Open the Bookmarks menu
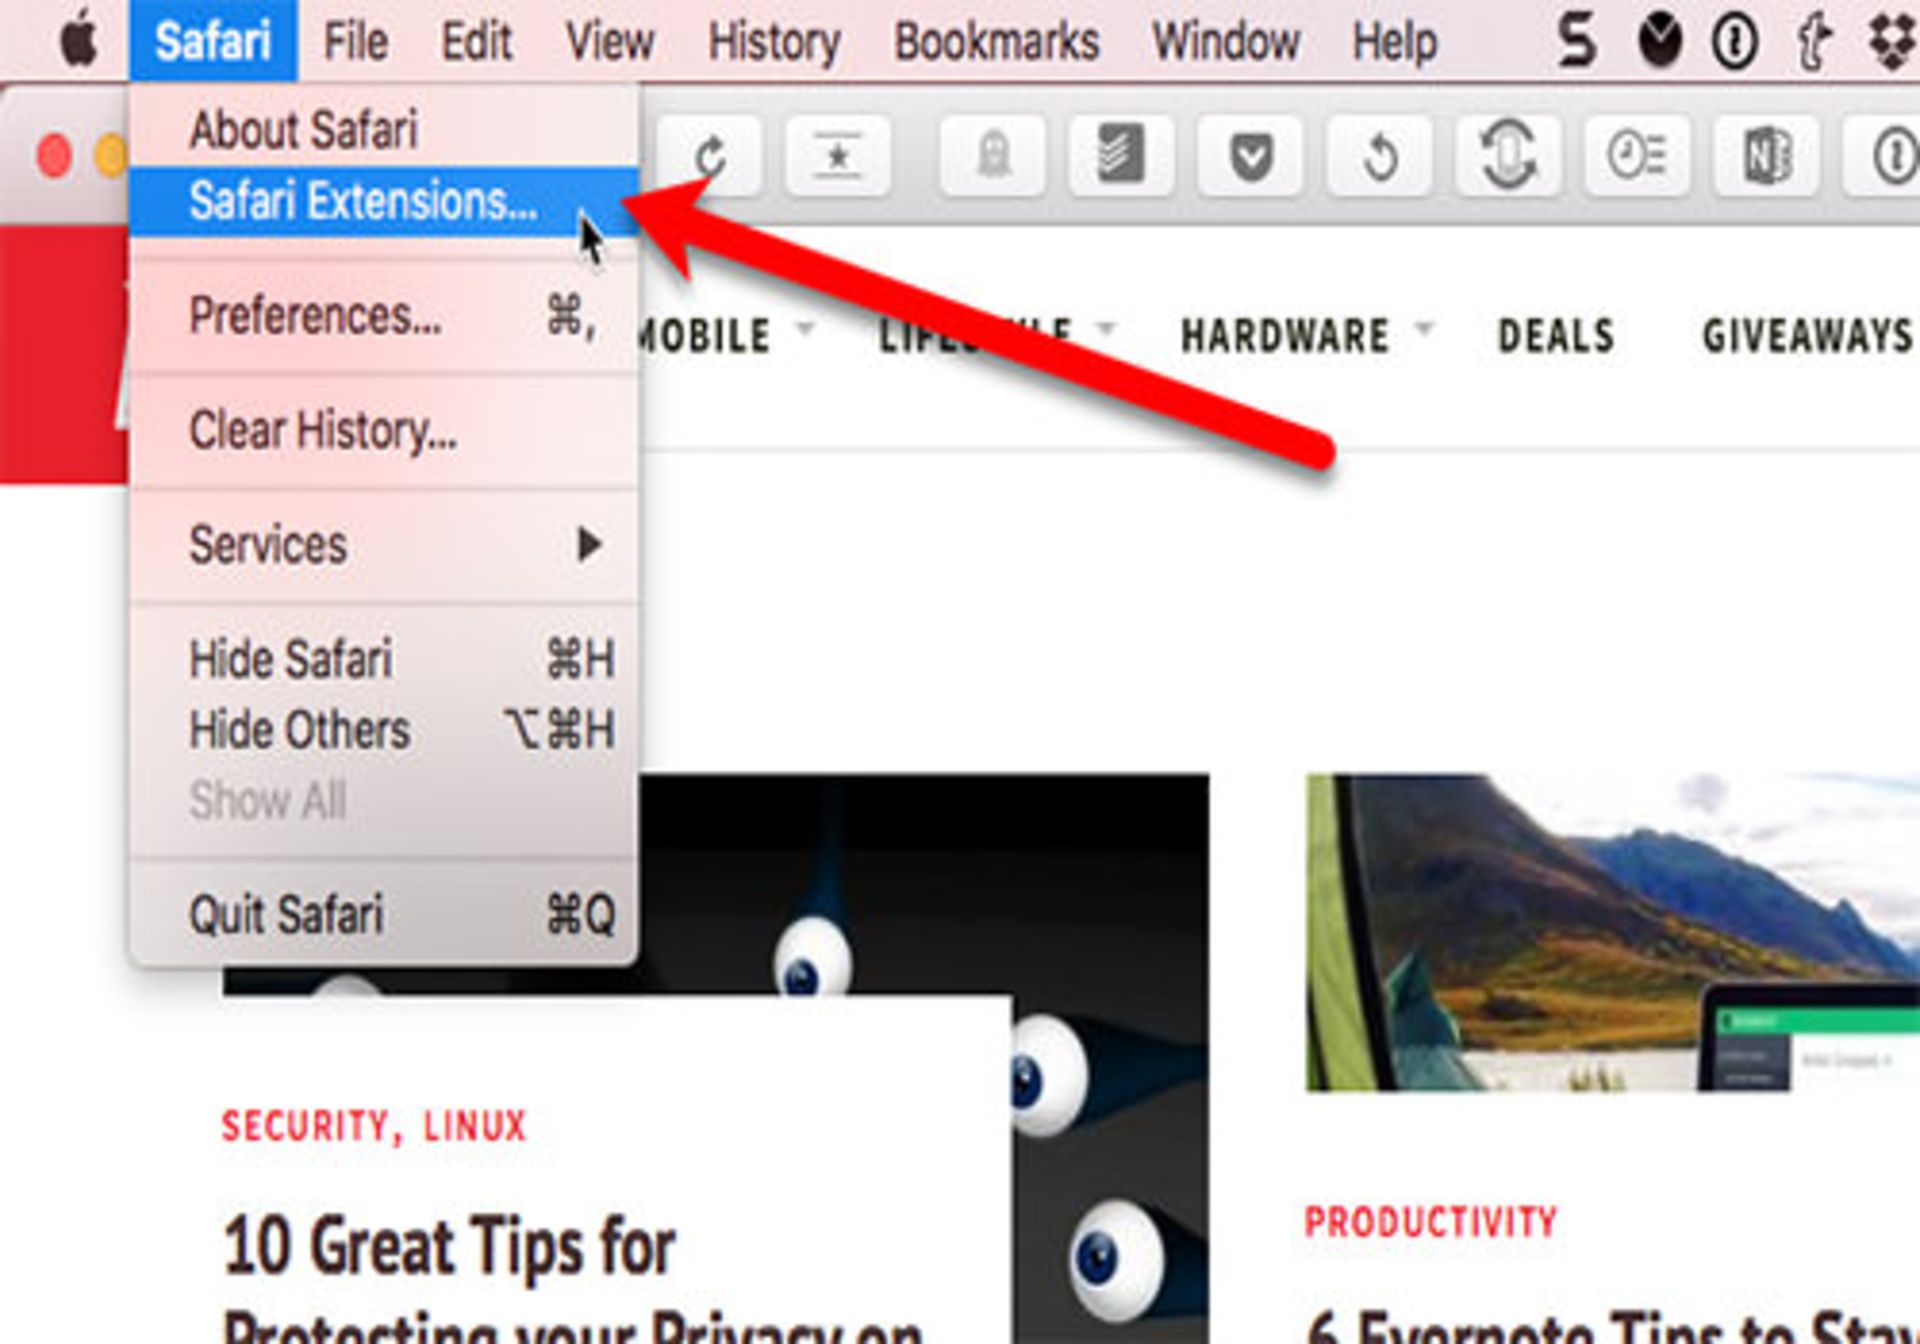This screenshot has width=1920, height=1344. (997, 41)
